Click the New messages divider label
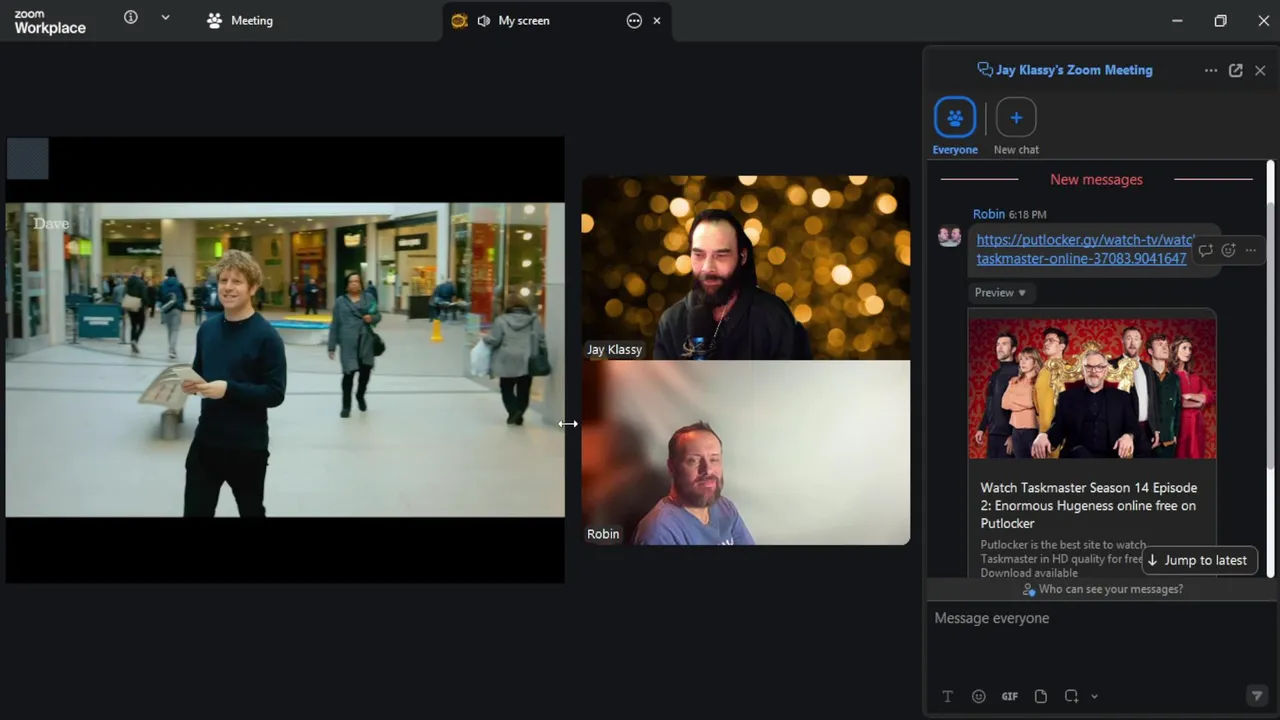This screenshot has width=1280, height=720. (1096, 179)
